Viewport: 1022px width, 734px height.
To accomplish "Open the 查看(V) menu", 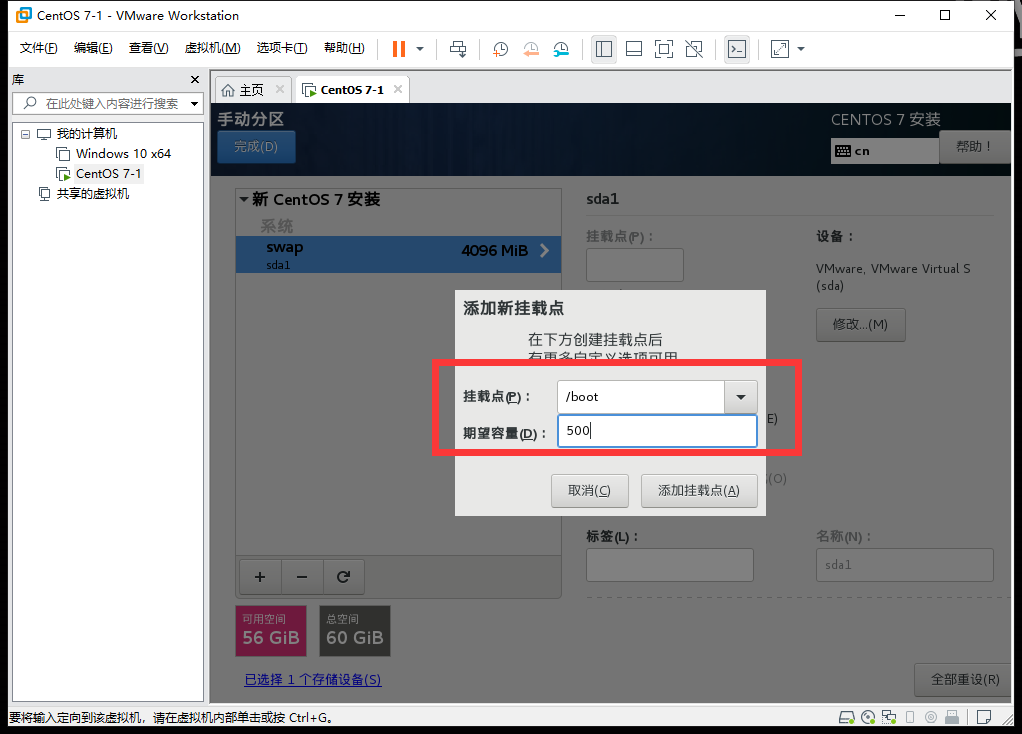I will [x=149, y=48].
